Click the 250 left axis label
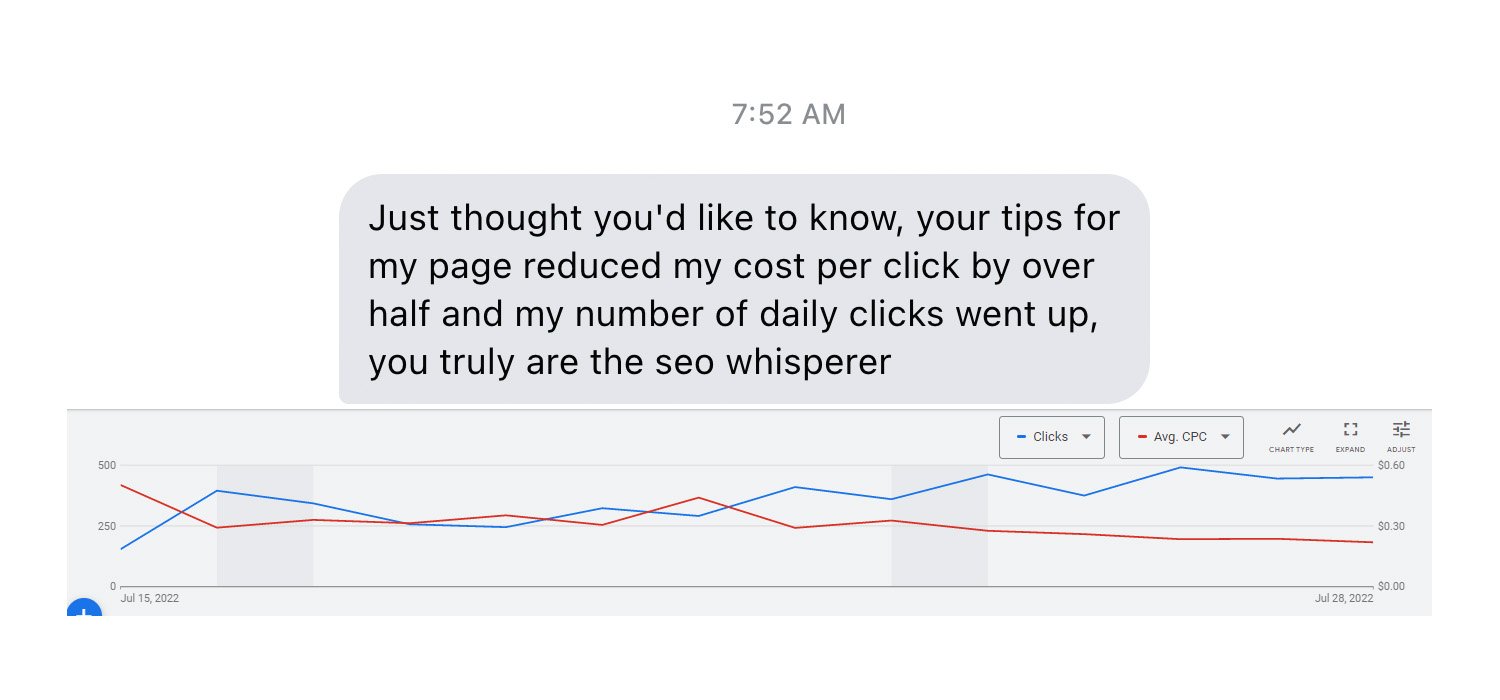This screenshot has width=1500, height=700. click(x=106, y=526)
